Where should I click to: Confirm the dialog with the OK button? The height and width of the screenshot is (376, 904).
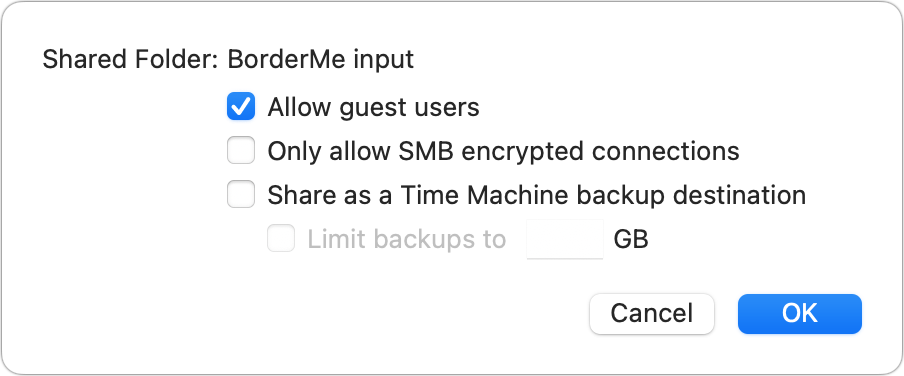click(x=800, y=314)
